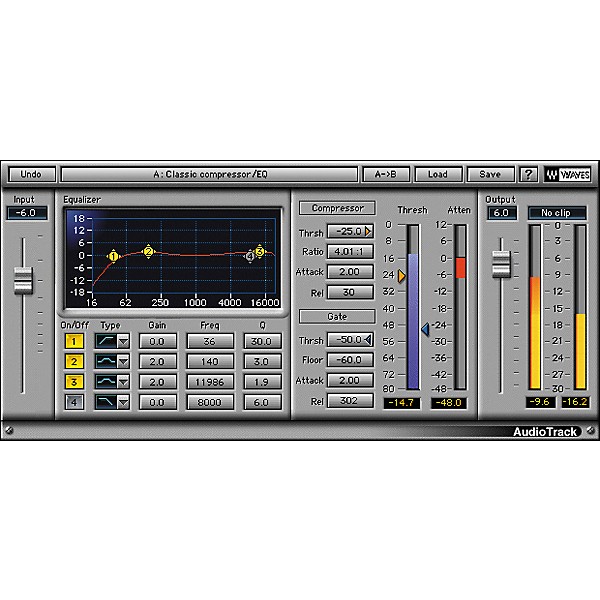The image size is (600, 600).
Task: Click the AudioTrack plugin name label
Action: coord(545,432)
